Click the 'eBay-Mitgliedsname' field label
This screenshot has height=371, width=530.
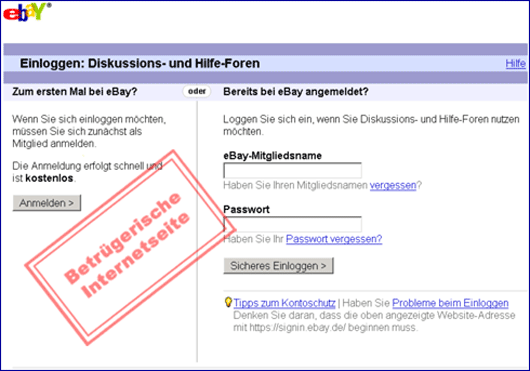click(x=272, y=156)
